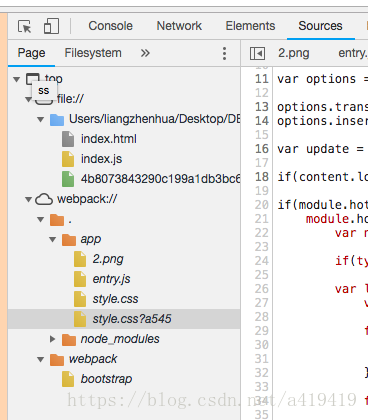The height and width of the screenshot is (420, 368).
Task: Select the webpack folder label
Action: pyautogui.click(x=93, y=359)
